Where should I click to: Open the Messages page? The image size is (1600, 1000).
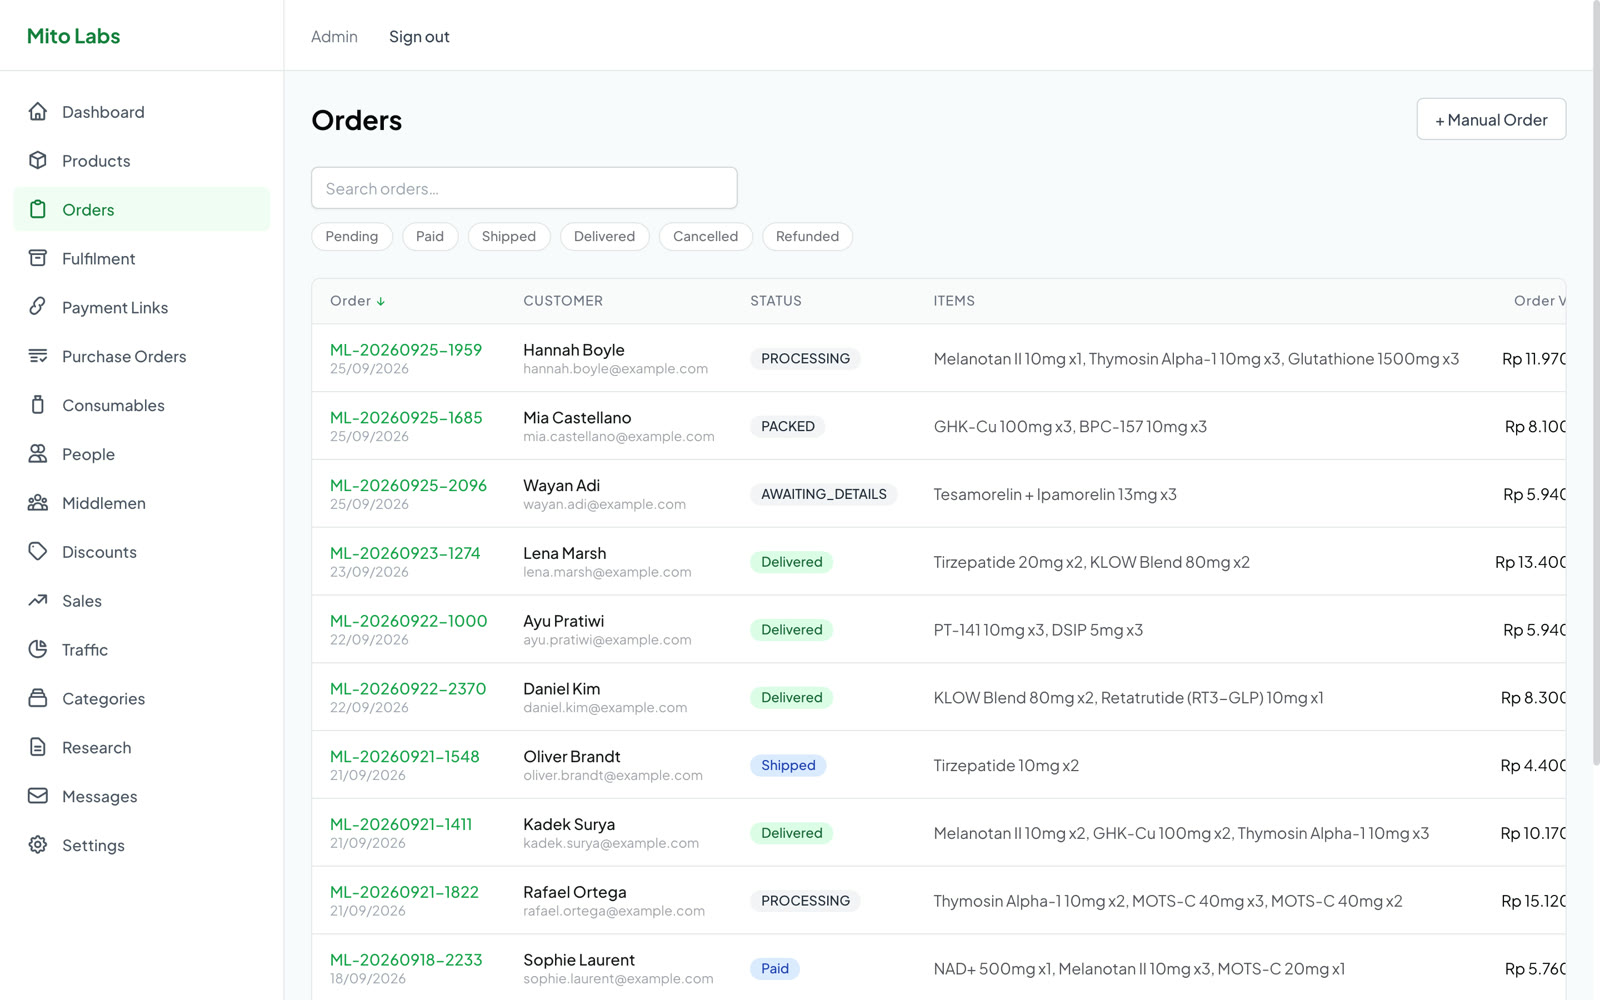pyautogui.click(x=142, y=796)
